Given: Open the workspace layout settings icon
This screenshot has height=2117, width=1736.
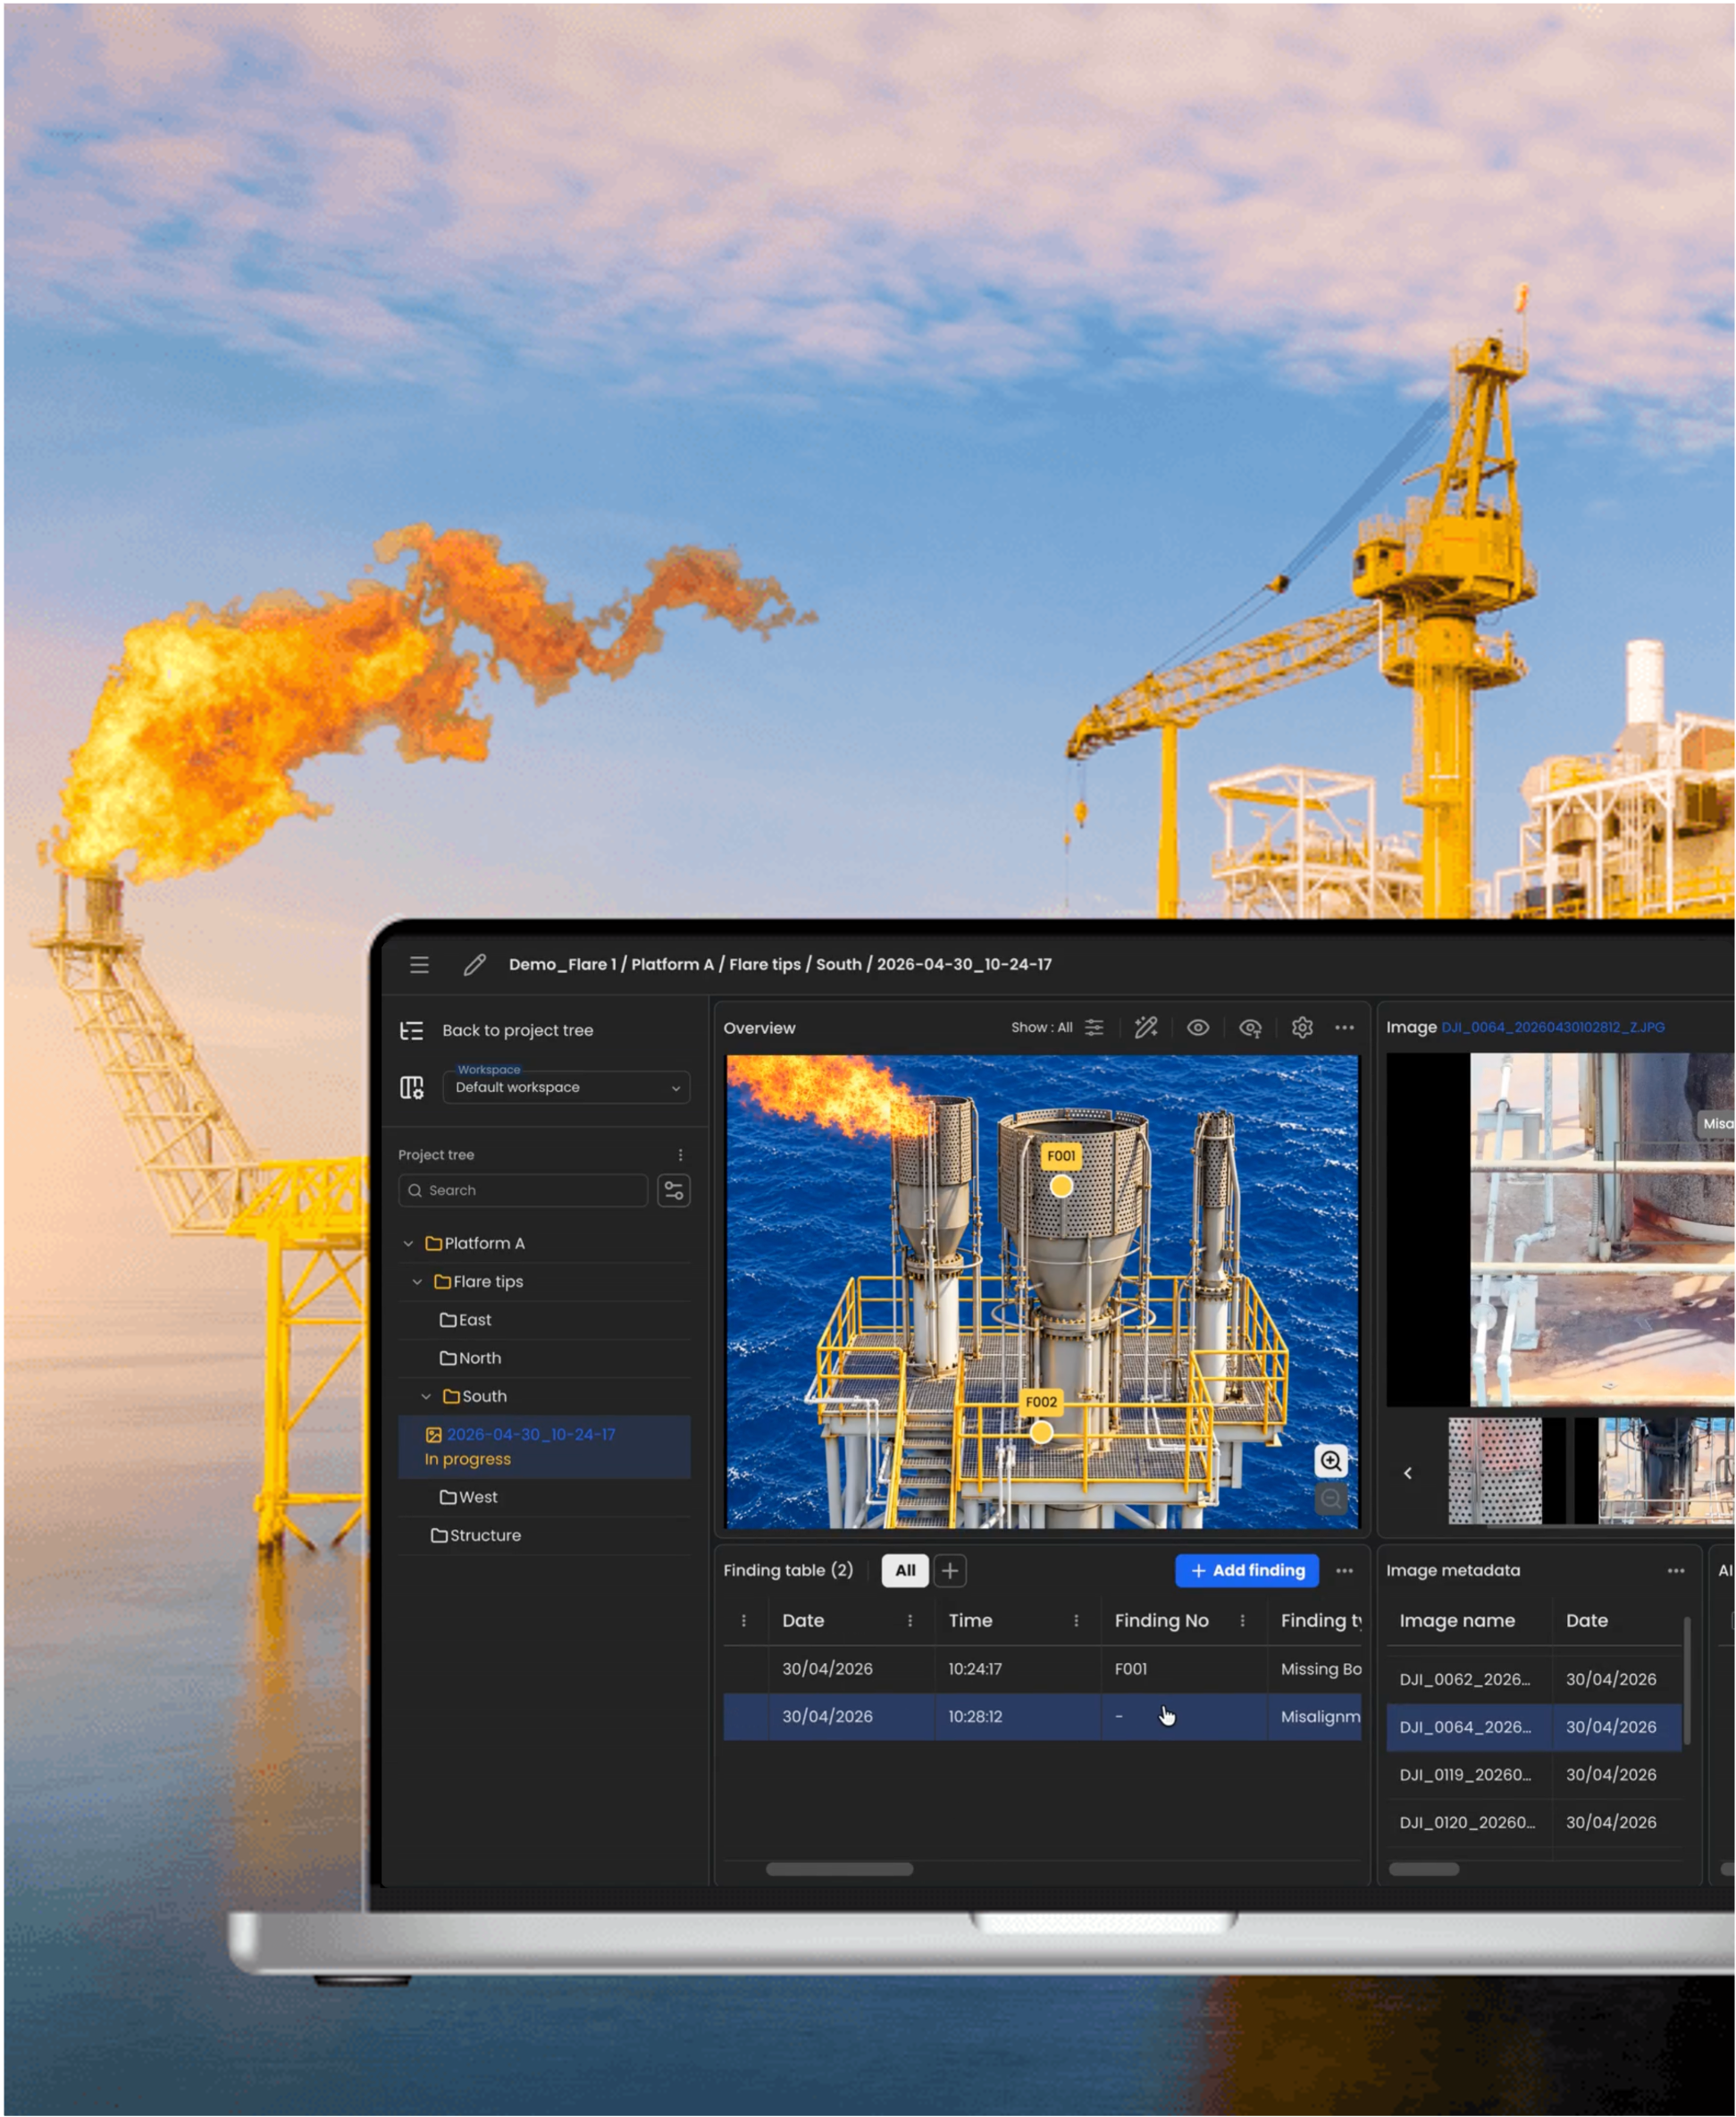Looking at the screenshot, I should [x=411, y=1088].
